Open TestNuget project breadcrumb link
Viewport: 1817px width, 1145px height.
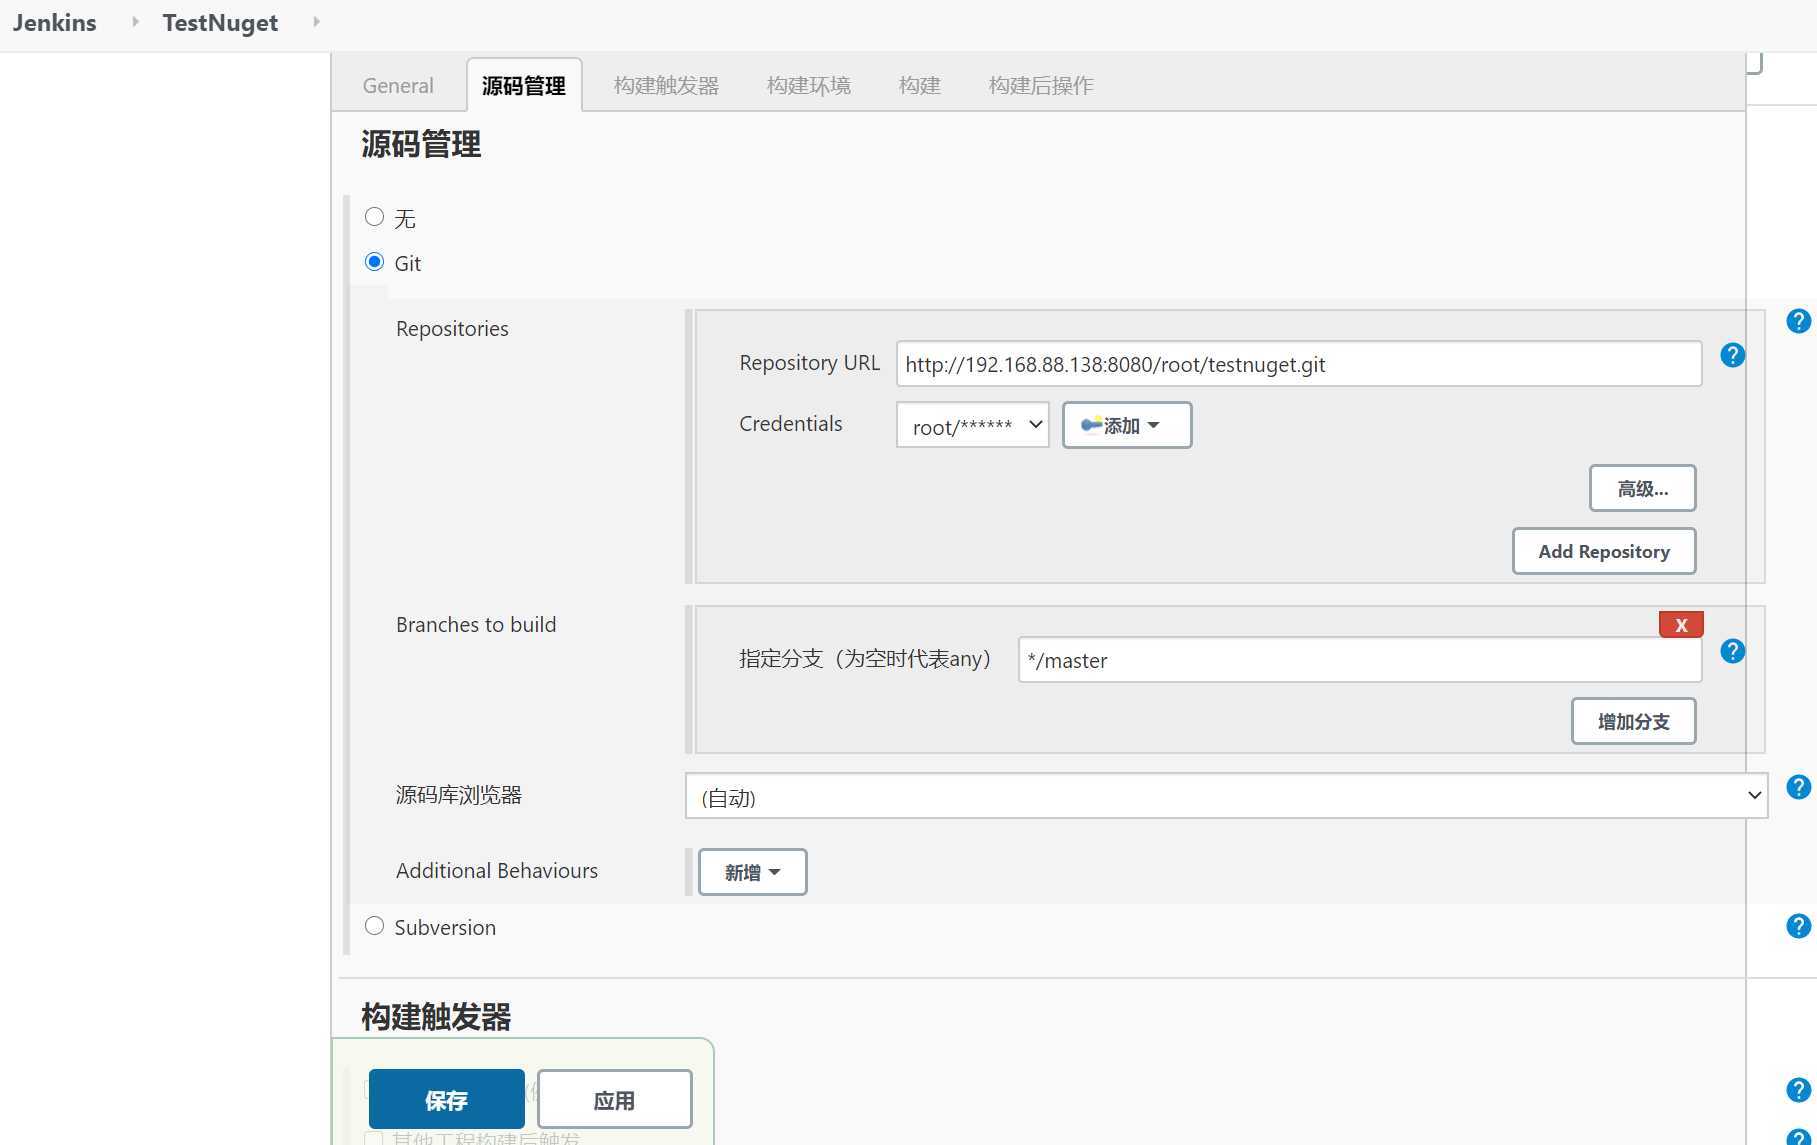pyautogui.click(x=220, y=22)
